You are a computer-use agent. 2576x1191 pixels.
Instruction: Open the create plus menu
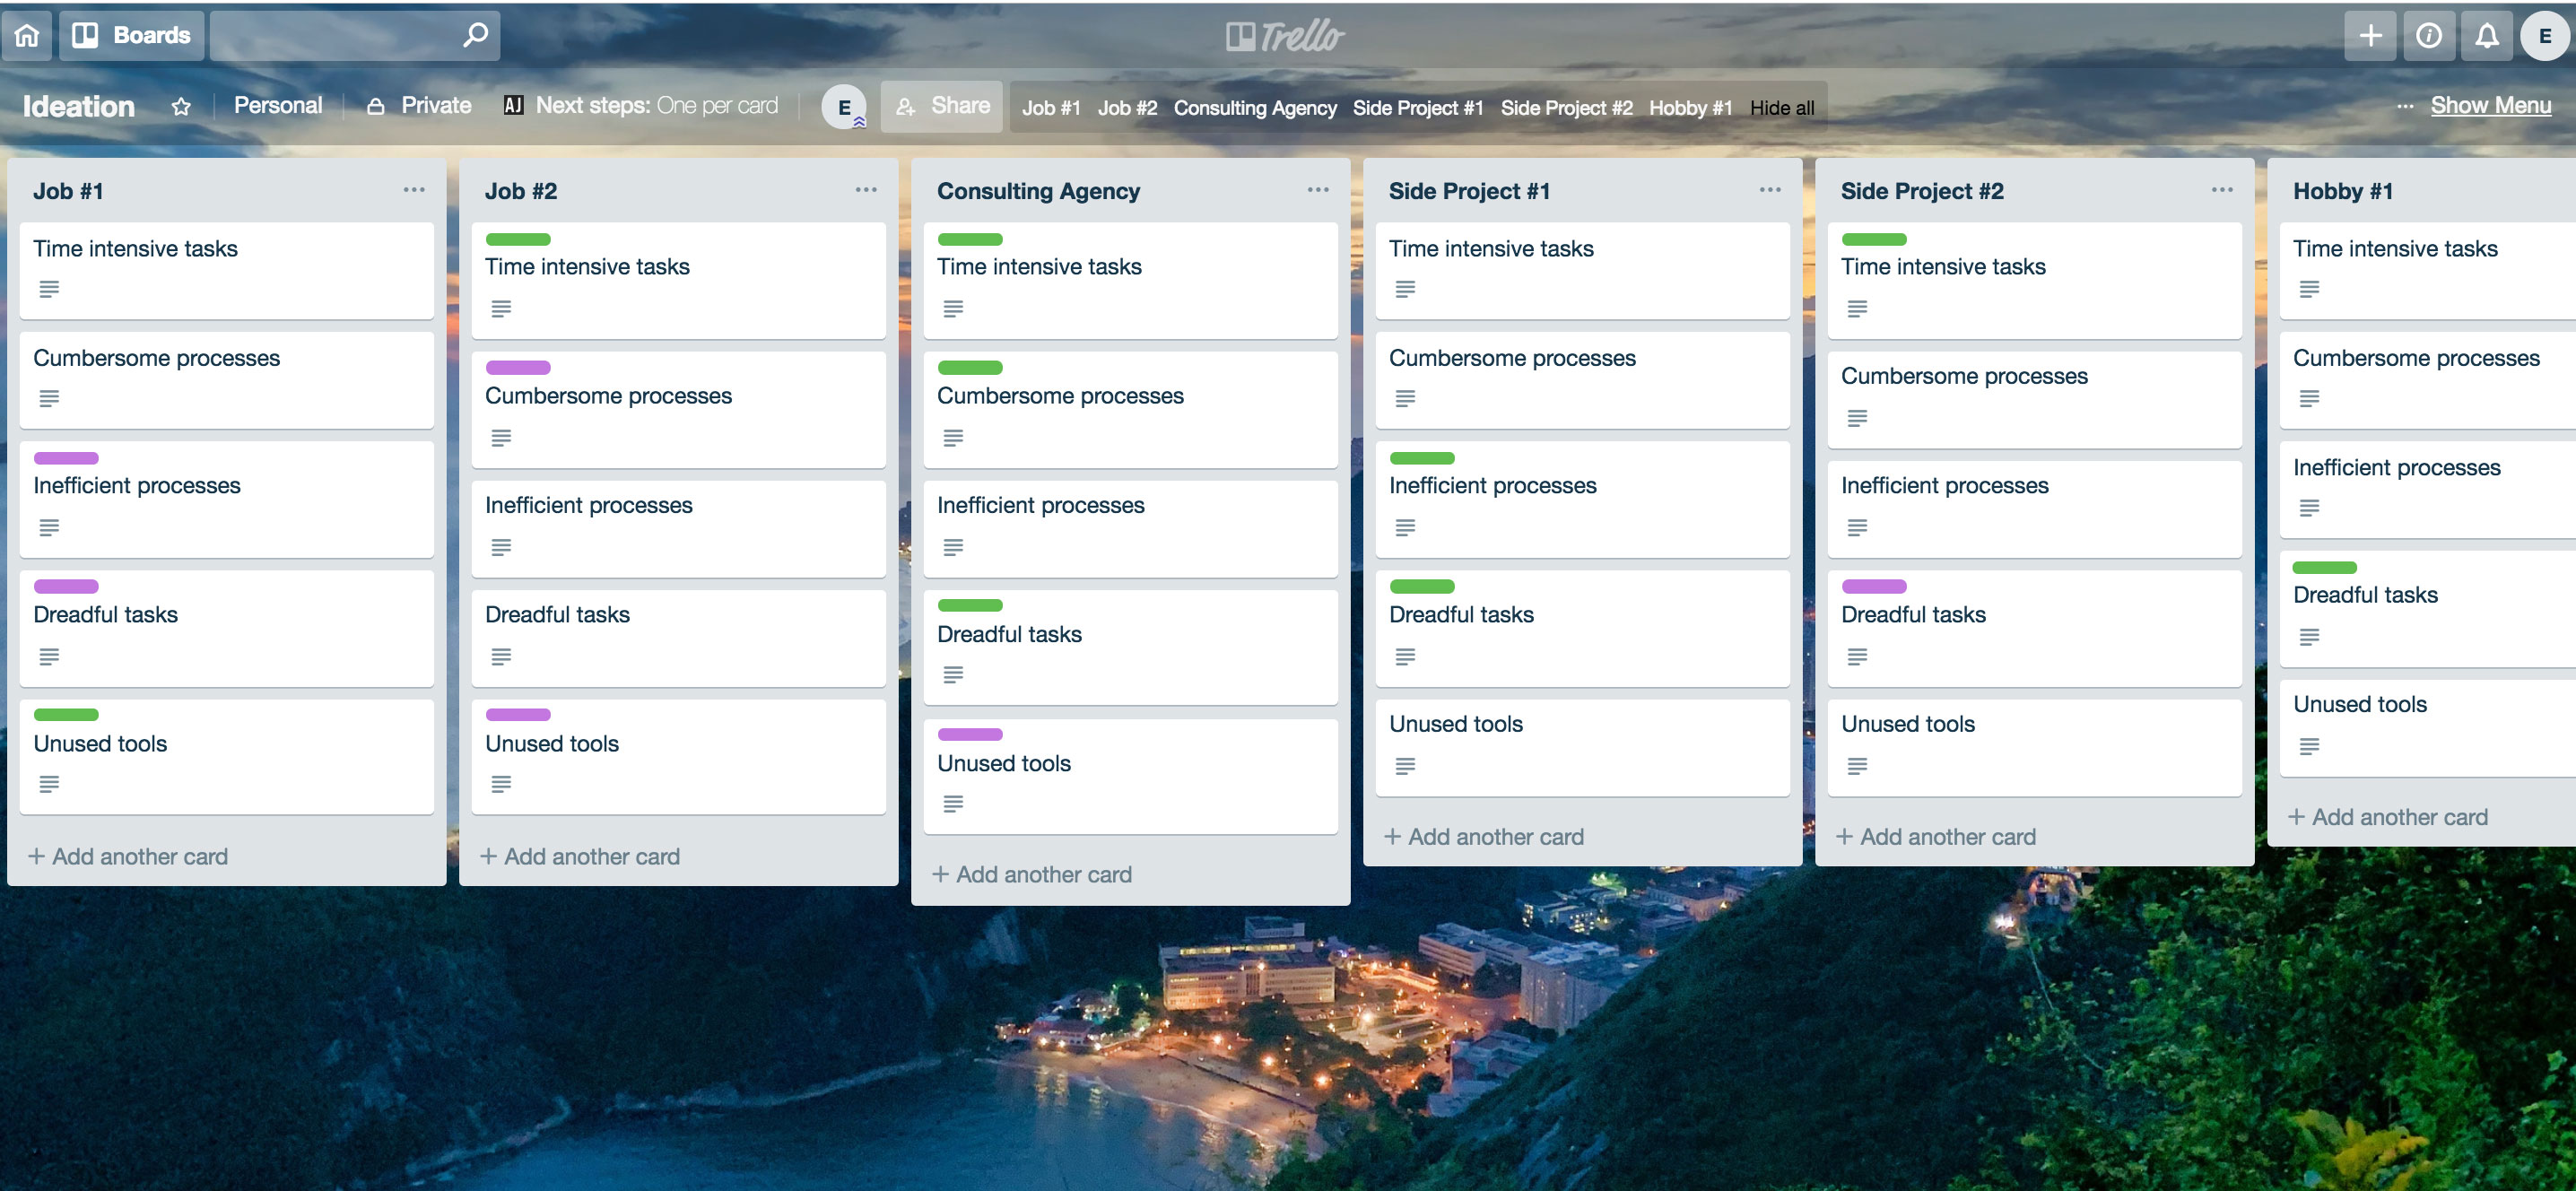pyautogui.click(x=2370, y=36)
